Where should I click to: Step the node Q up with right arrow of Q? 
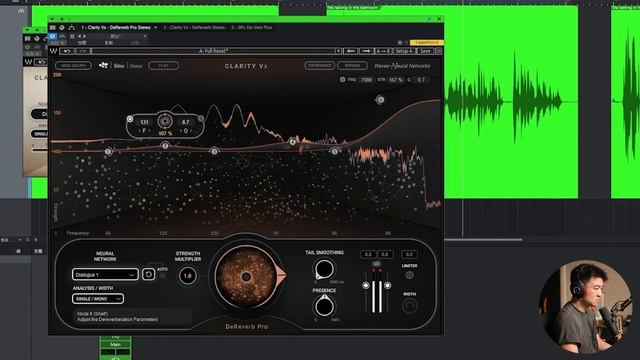point(191,131)
